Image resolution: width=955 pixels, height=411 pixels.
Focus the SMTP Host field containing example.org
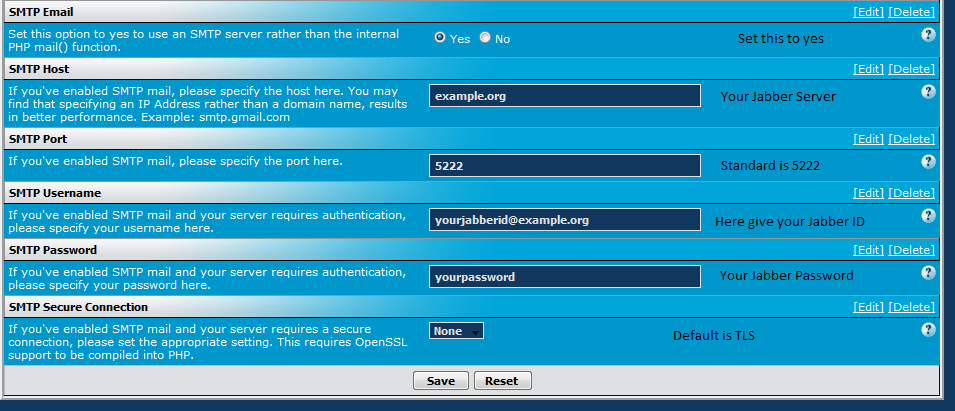pyautogui.click(x=564, y=96)
